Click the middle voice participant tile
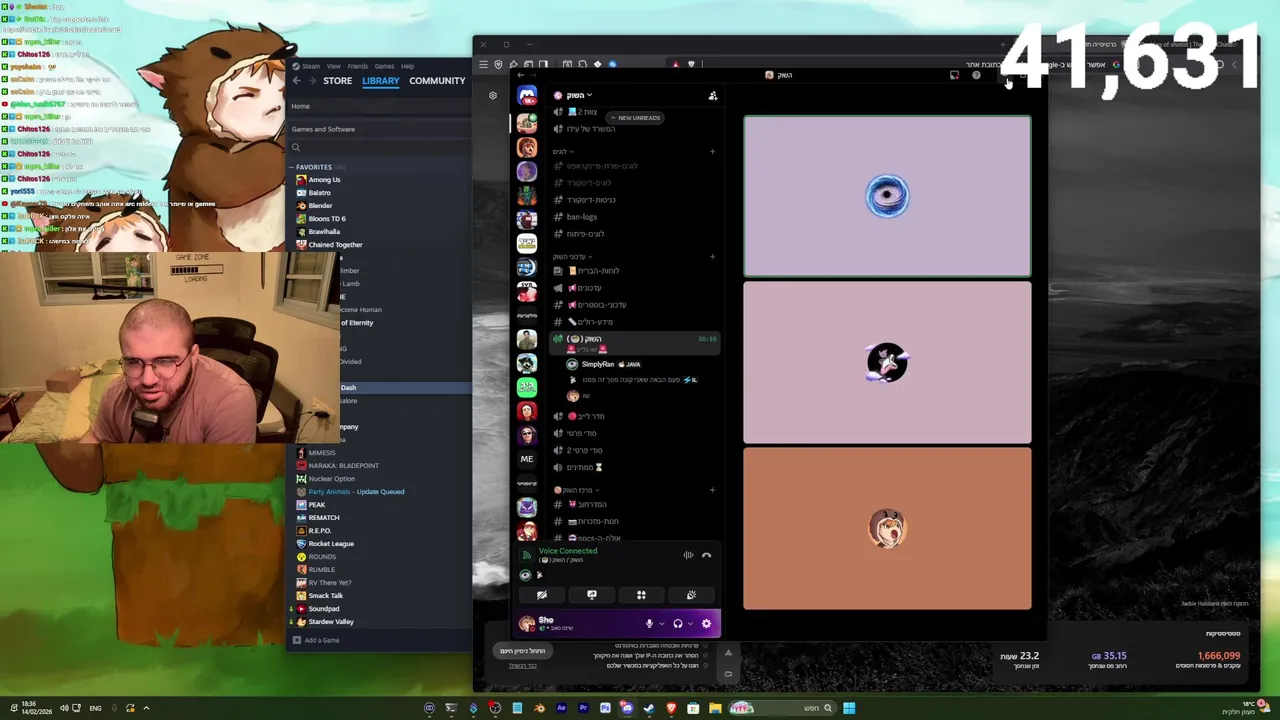This screenshot has height=720, width=1280. 887,362
